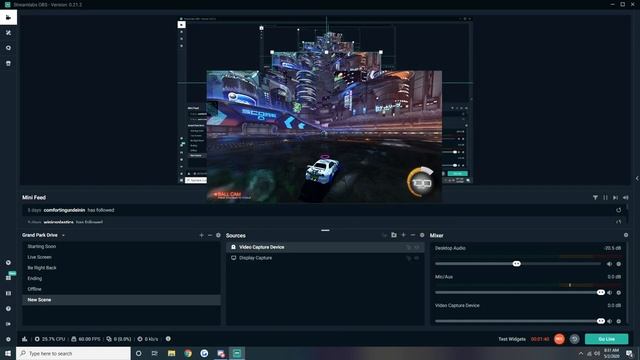Viewport: 640px width, 360px height.
Task: Open the Help question-mark icon in sidebar
Action: 8,309
